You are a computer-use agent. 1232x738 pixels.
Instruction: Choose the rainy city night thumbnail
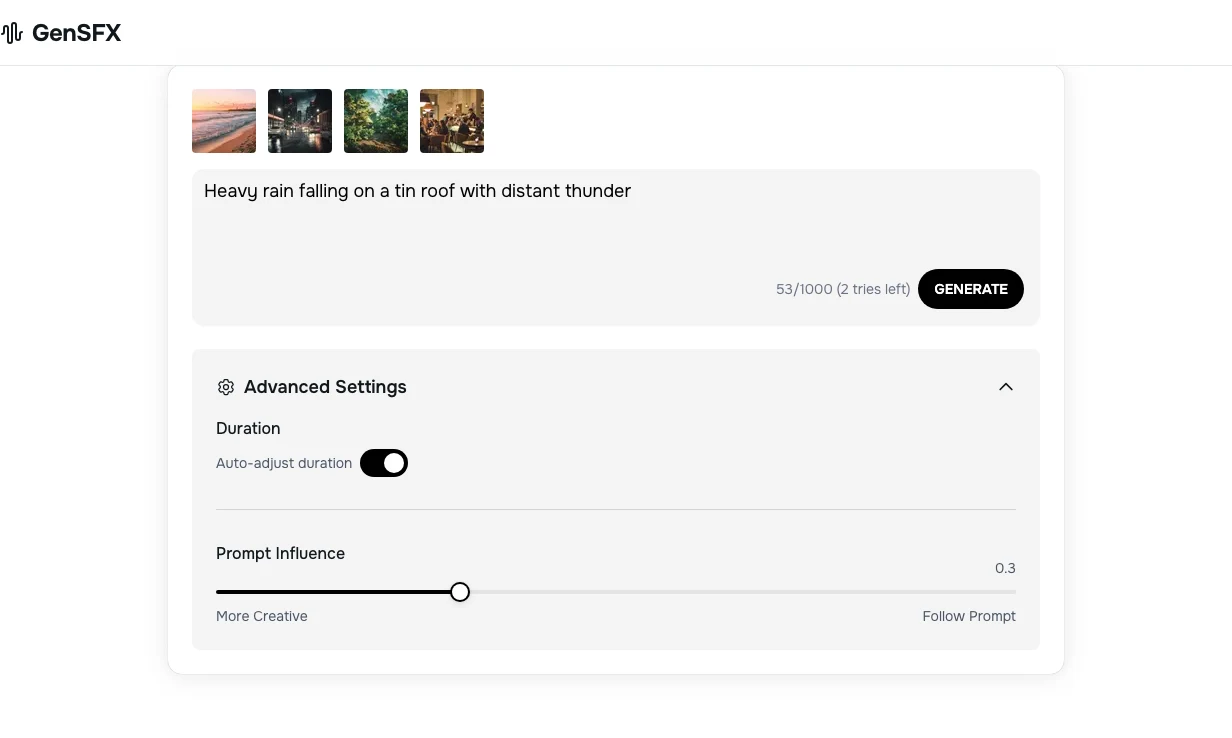click(x=300, y=121)
